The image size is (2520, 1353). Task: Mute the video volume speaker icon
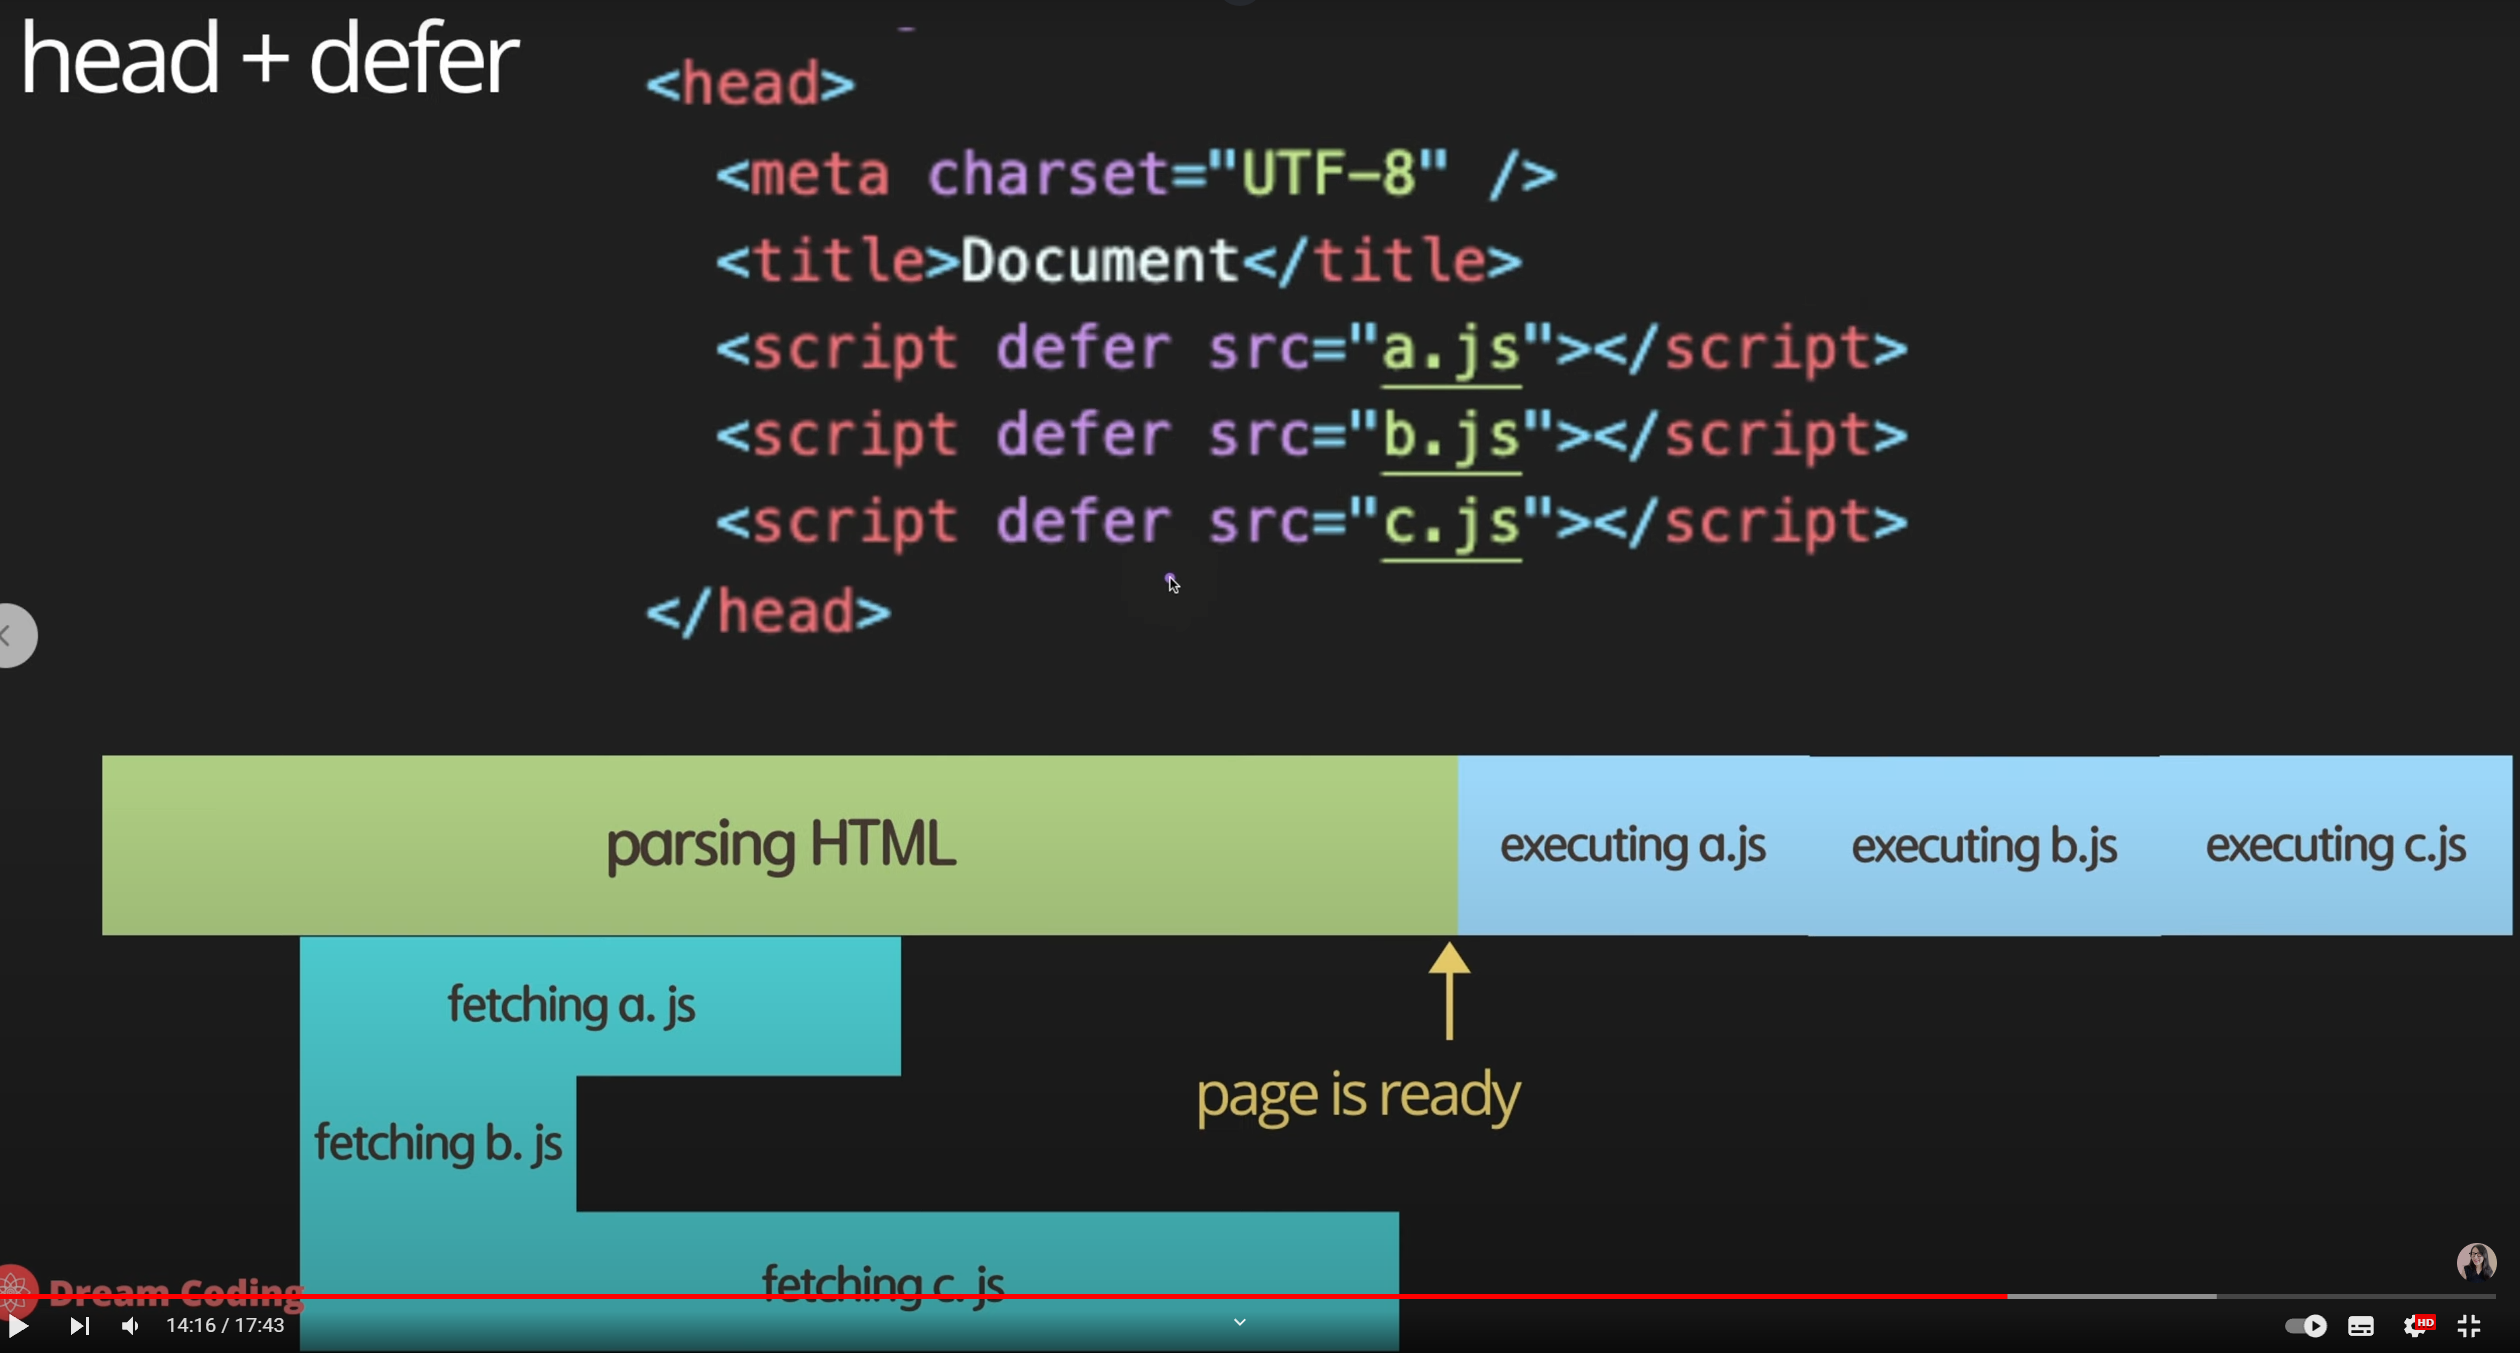coord(130,1326)
